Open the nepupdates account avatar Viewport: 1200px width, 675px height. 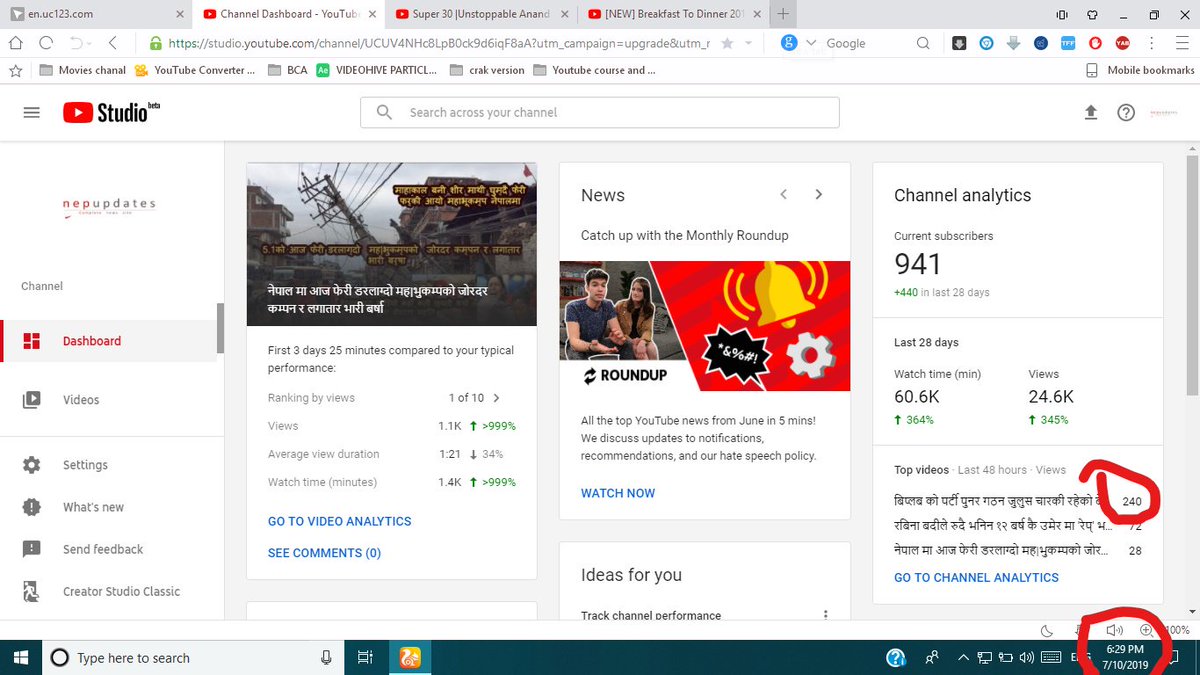(1163, 113)
